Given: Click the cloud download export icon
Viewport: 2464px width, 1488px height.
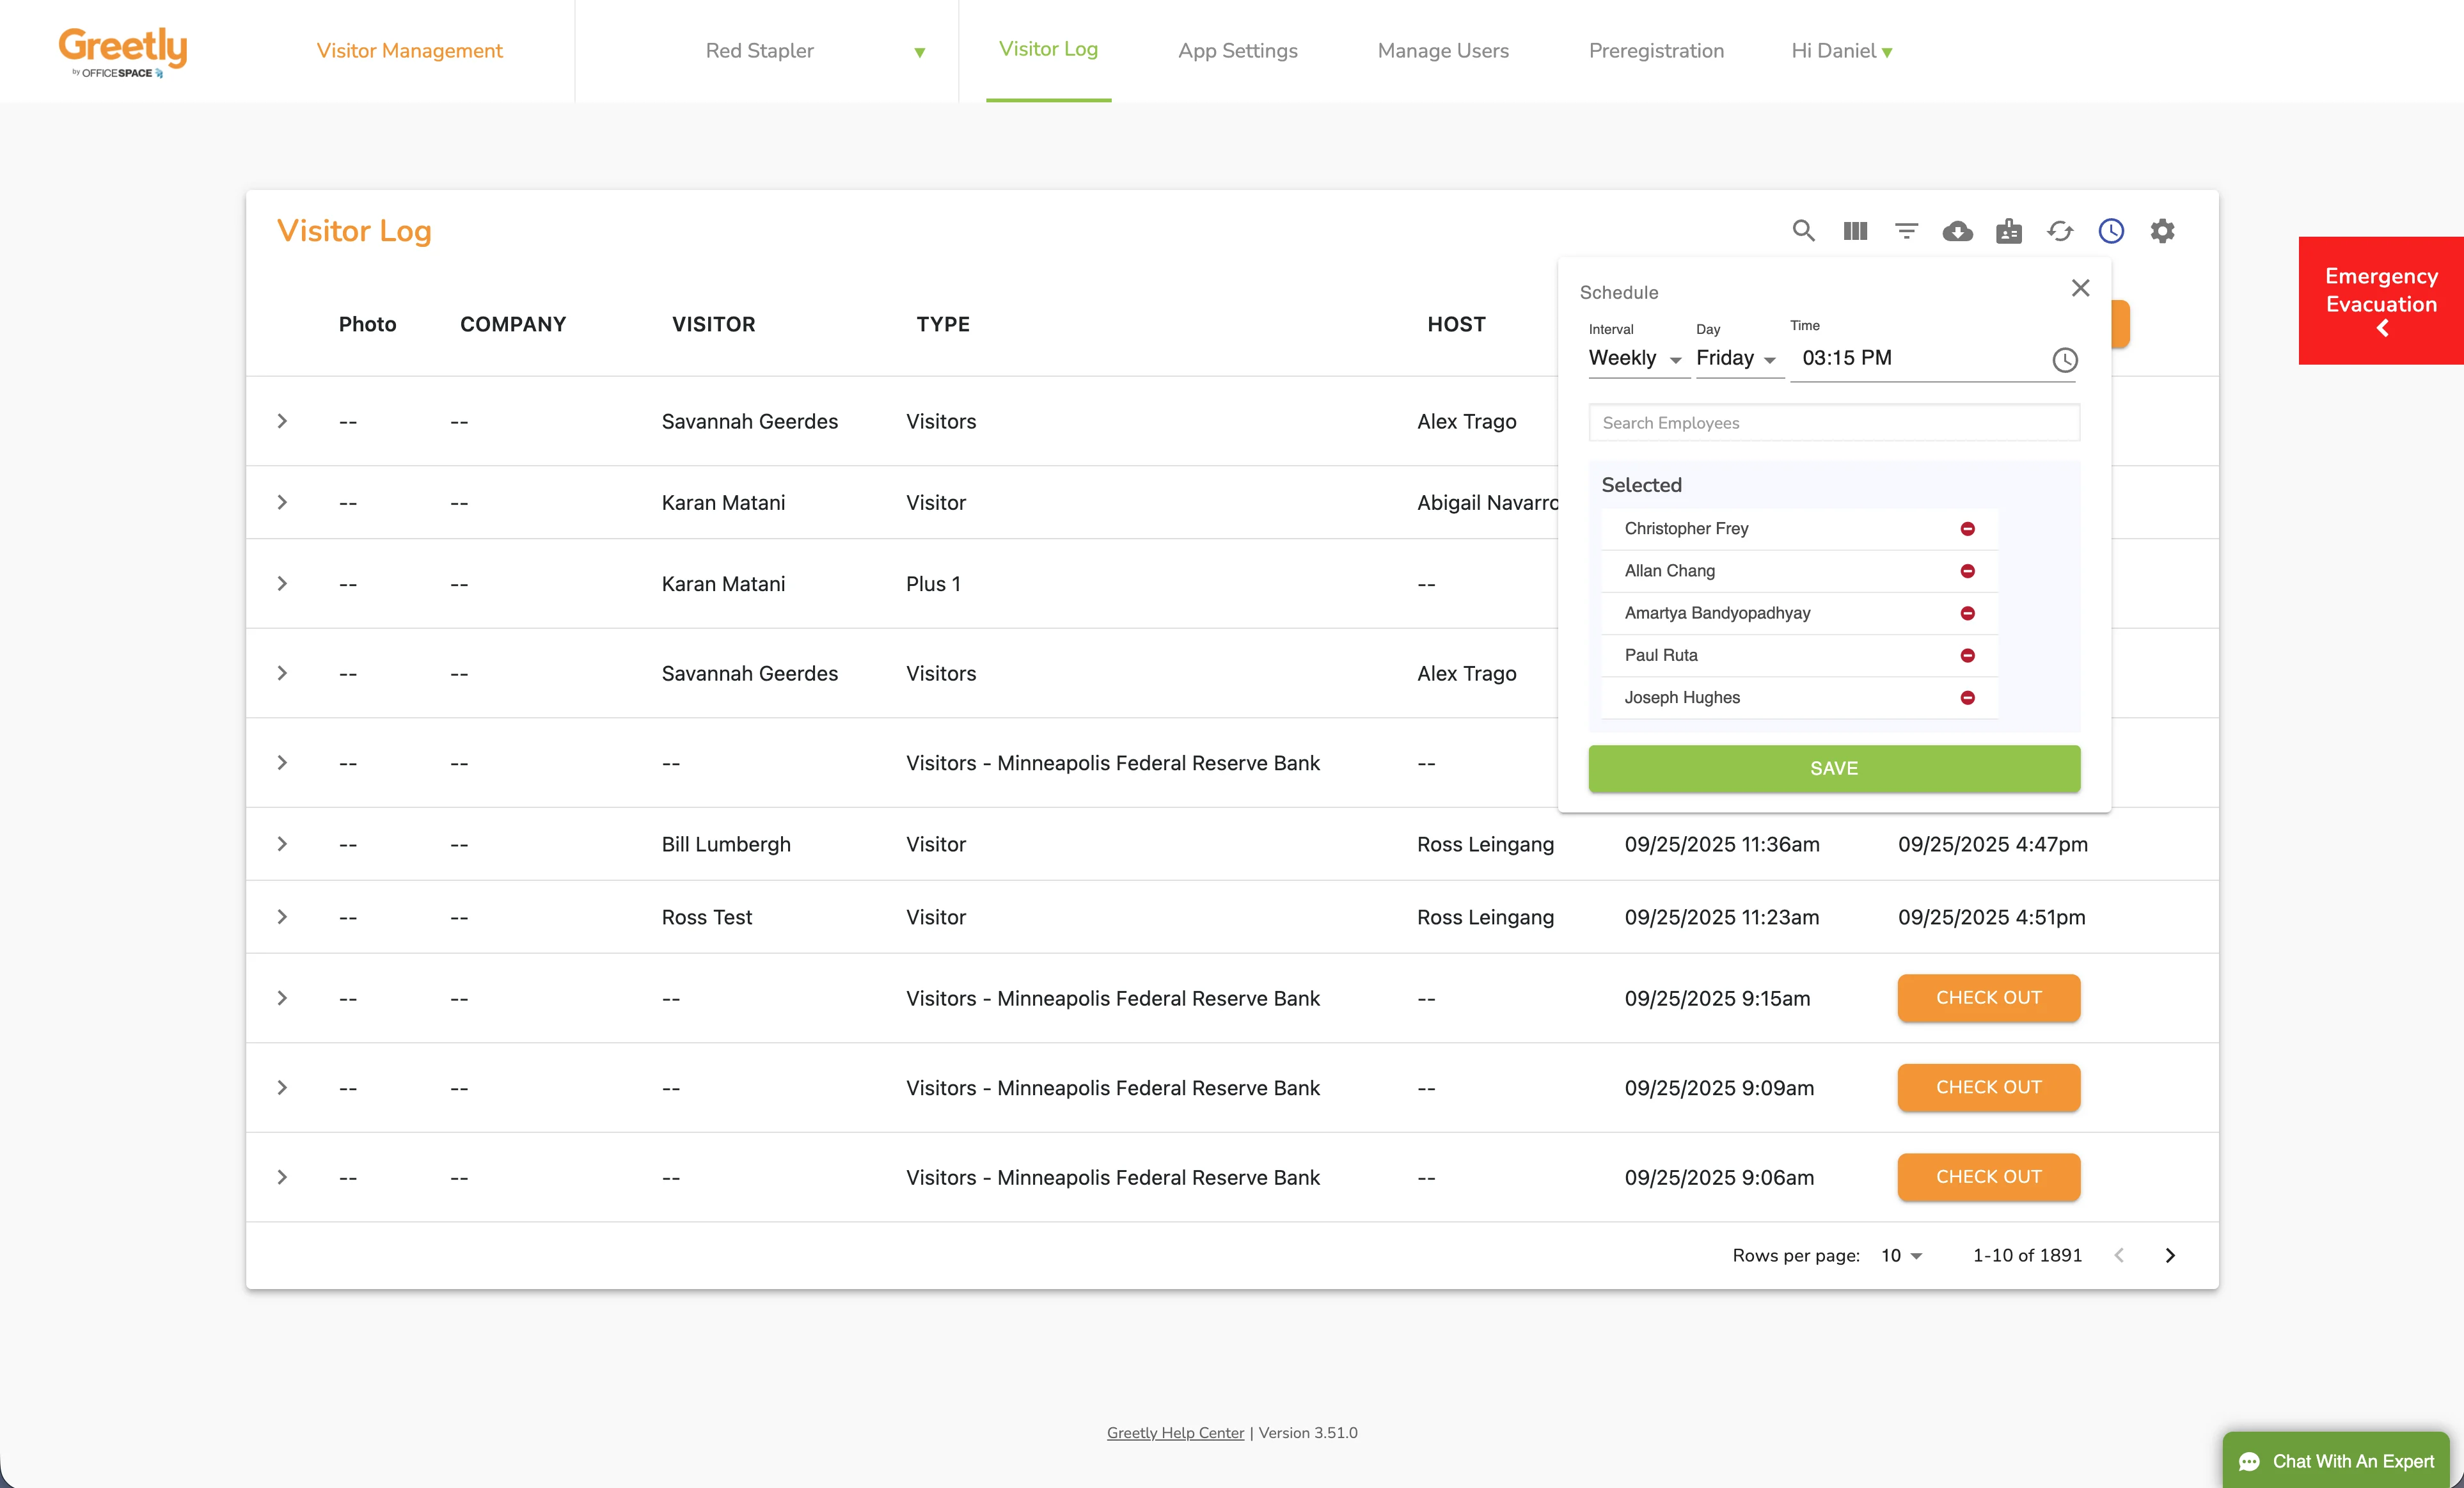Looking at the screenshot, I should point(1957,231).
